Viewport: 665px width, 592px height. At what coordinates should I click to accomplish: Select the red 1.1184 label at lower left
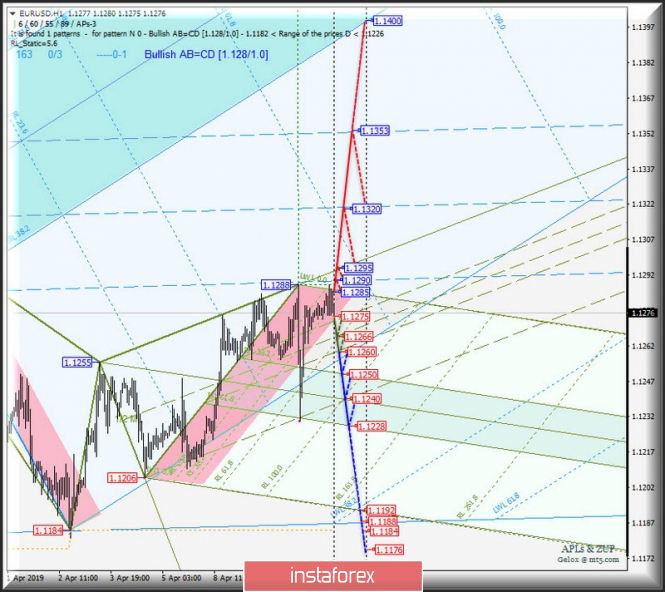coord(48,531)
